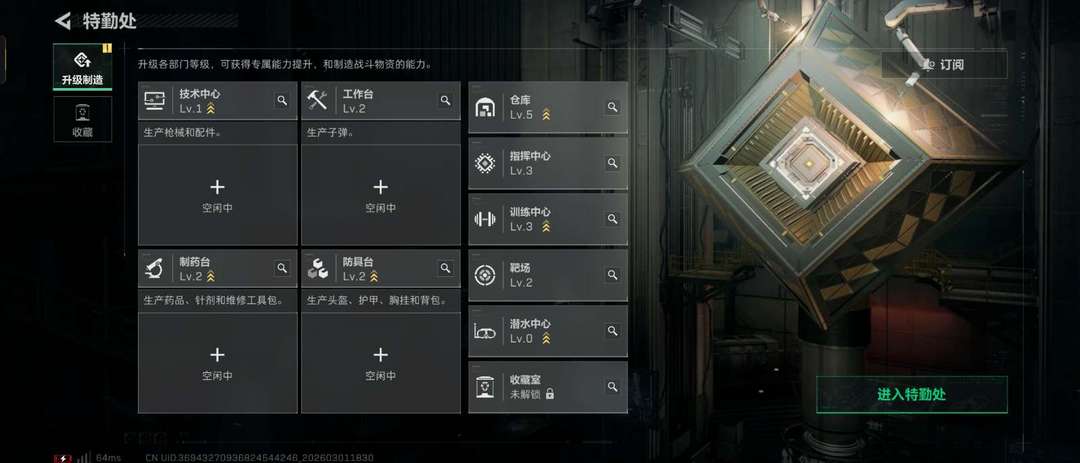Click the 订阅 subscribe button

[x=944, y=65]
